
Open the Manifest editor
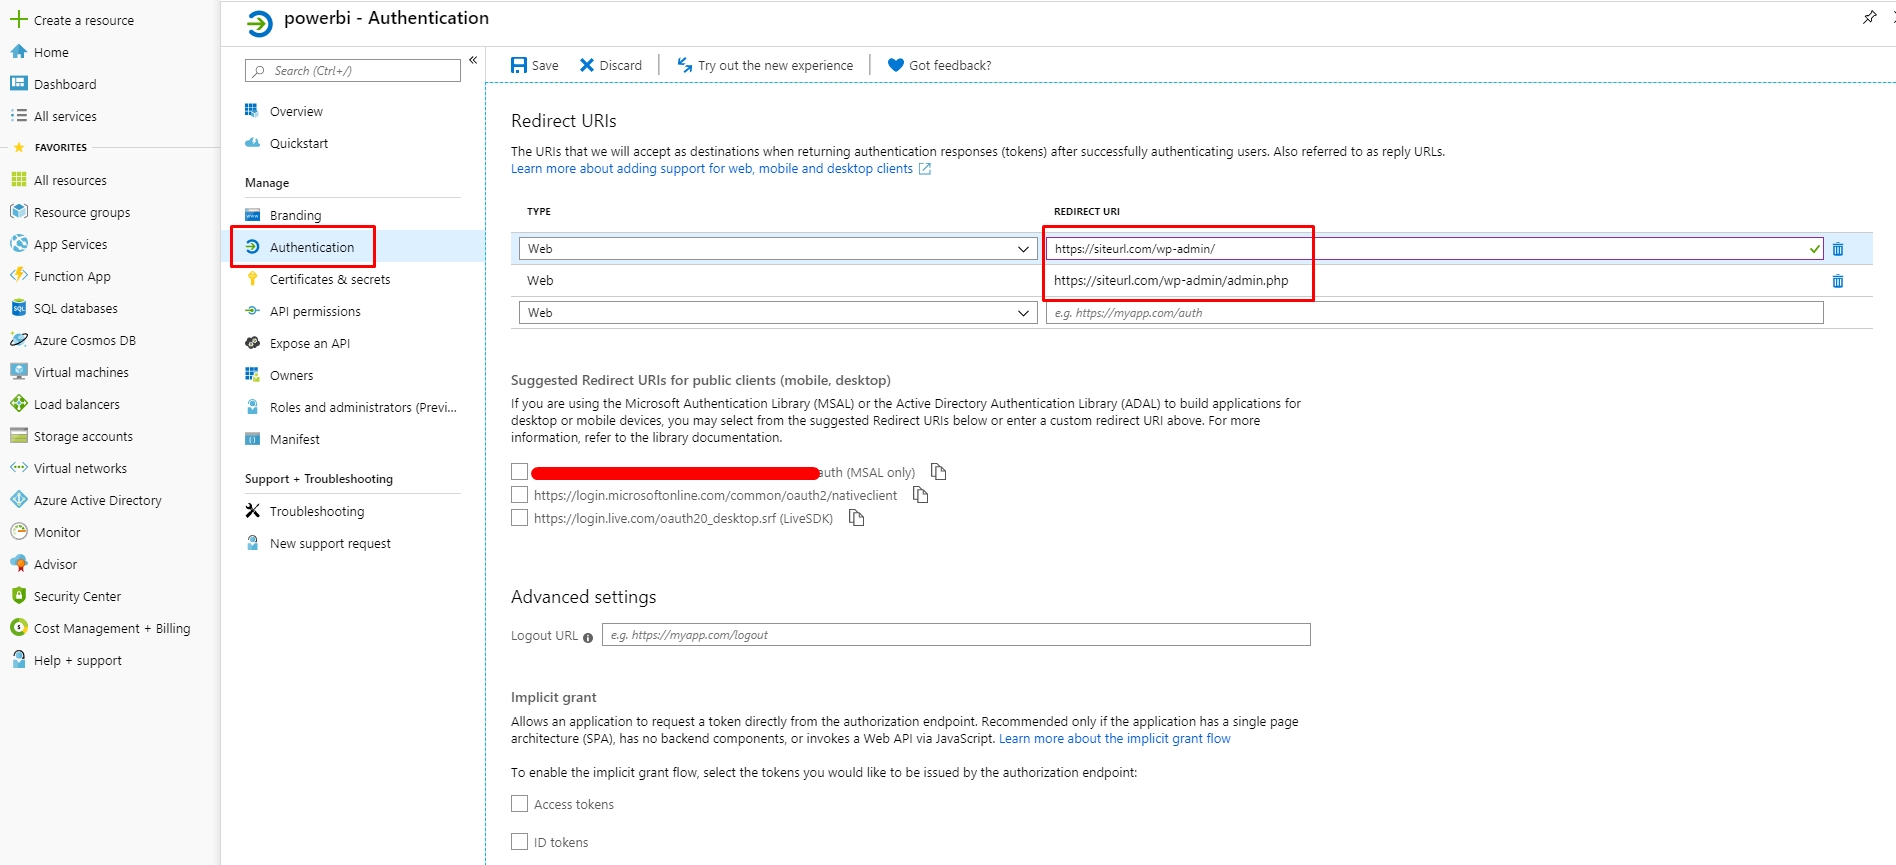294,439
